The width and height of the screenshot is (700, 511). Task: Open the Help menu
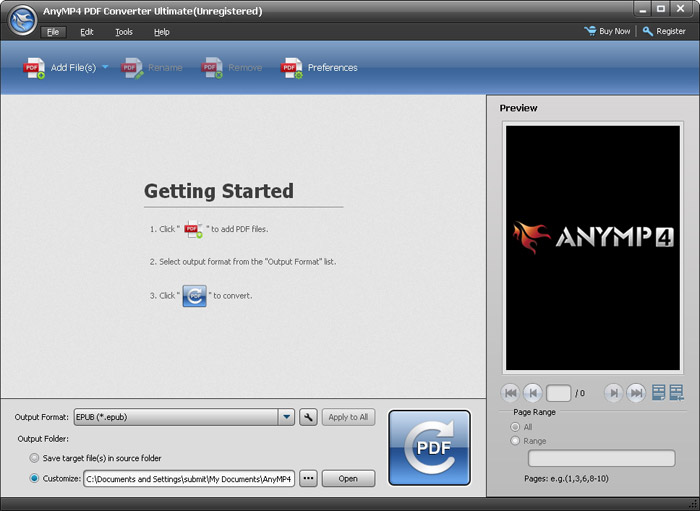tap(162, 32)
